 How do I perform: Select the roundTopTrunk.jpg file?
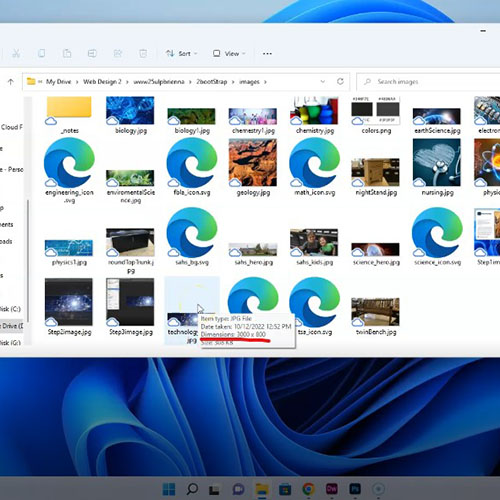click(130, 250)
